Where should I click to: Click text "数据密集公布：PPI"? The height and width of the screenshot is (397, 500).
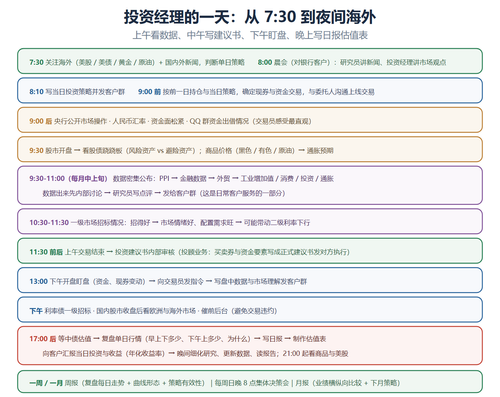(141, 179)
